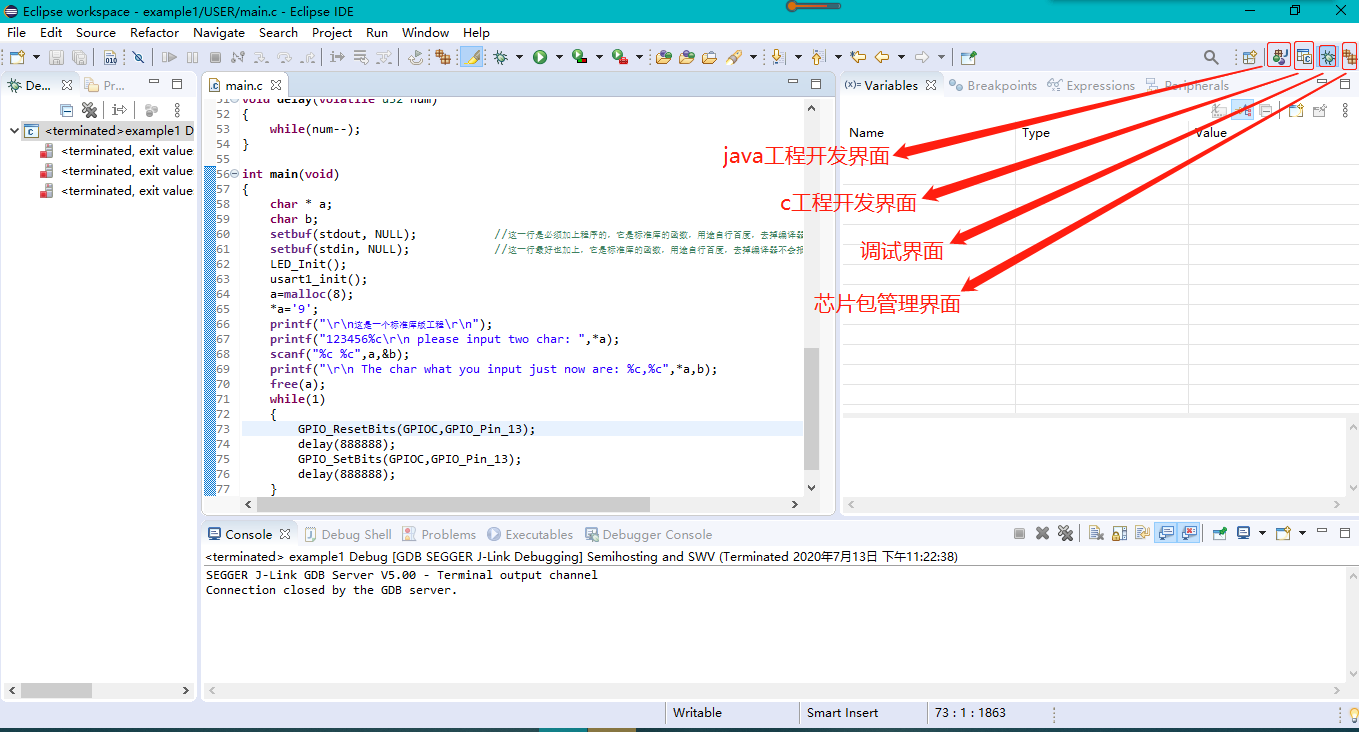Screen dimensions: 1359x732
Task: Click the Step Into icon
Action: [x=260, y=57]
